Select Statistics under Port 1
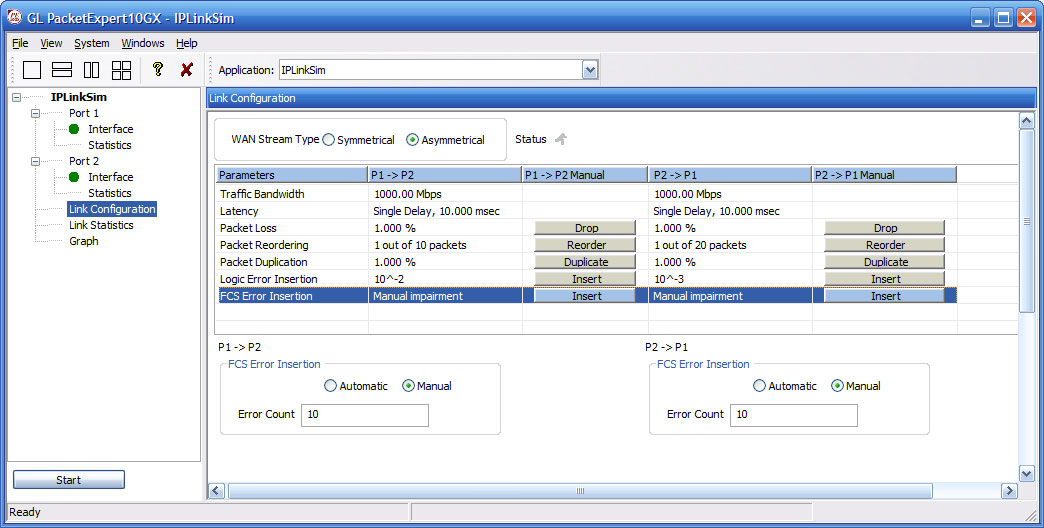The width and height of the screenshot is (1044, 528). (110, 145)
